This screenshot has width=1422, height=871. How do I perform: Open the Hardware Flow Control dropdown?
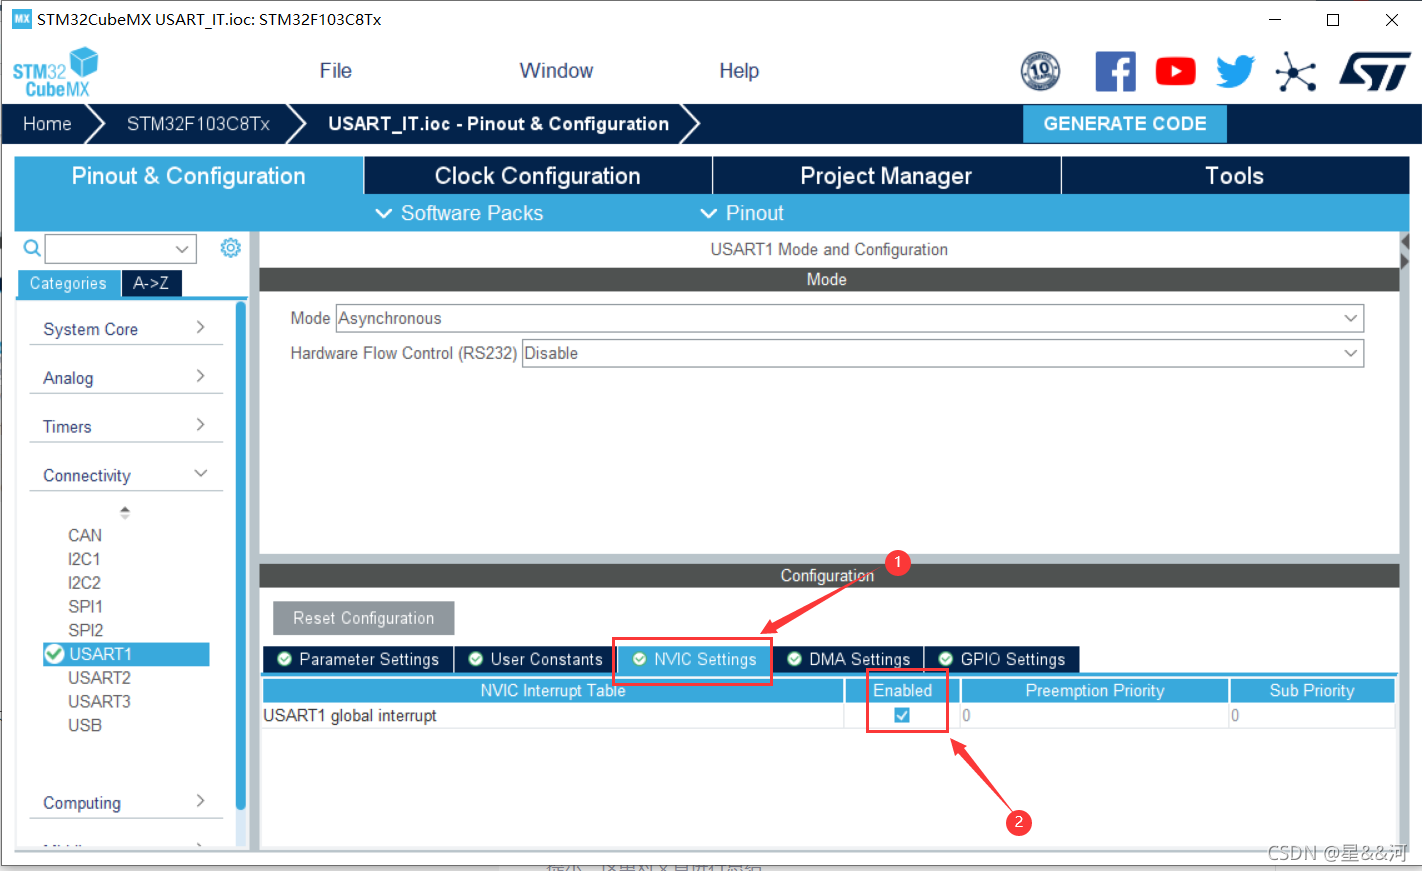click(1350, 353)
